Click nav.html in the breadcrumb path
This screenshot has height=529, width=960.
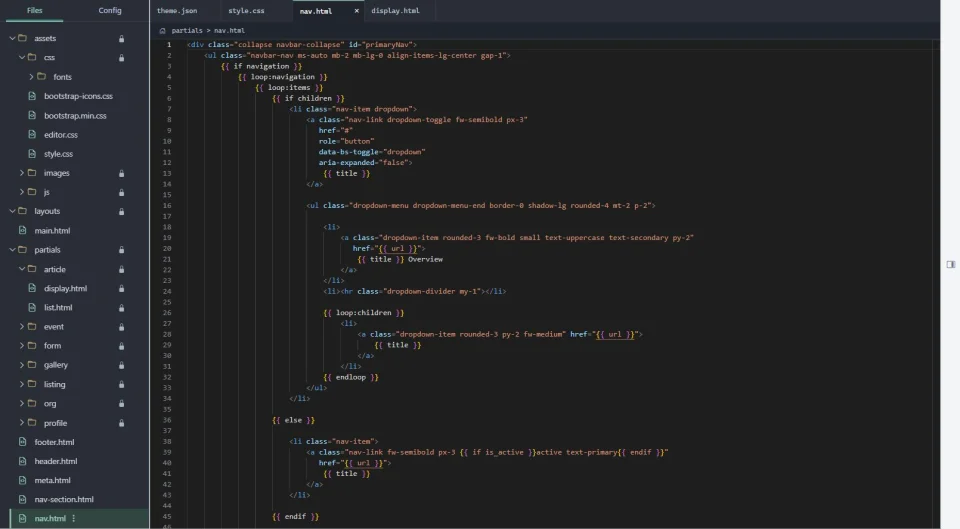[229, 30]
